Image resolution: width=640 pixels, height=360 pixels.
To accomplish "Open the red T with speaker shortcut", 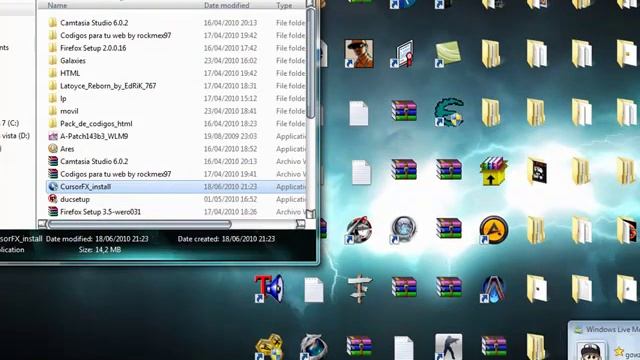I will (x=269, y=289).
